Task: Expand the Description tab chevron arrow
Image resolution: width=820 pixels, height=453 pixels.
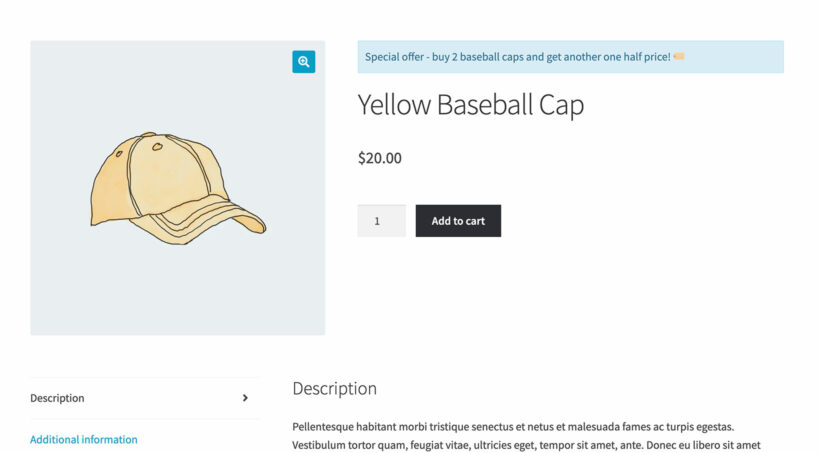Action: pos(245,398)
